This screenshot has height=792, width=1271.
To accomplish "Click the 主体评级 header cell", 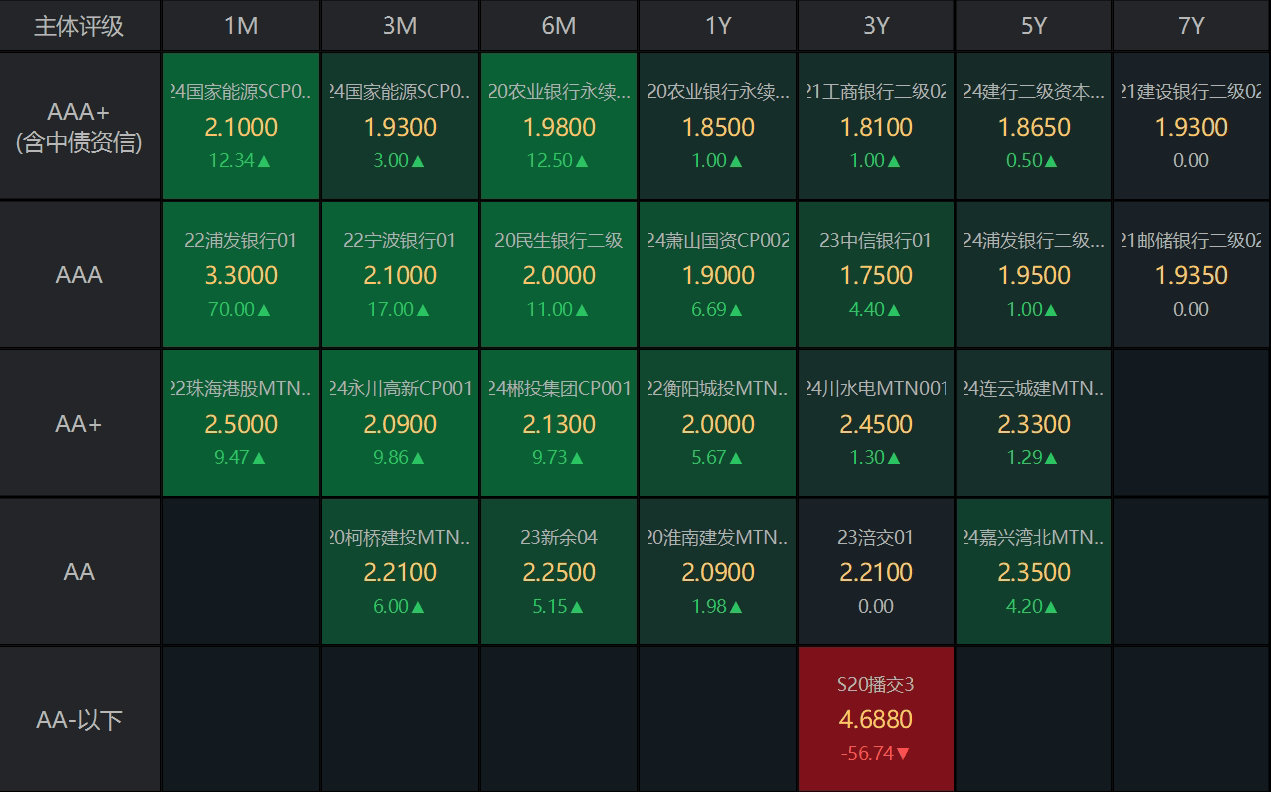I will (x=80, y=26).
